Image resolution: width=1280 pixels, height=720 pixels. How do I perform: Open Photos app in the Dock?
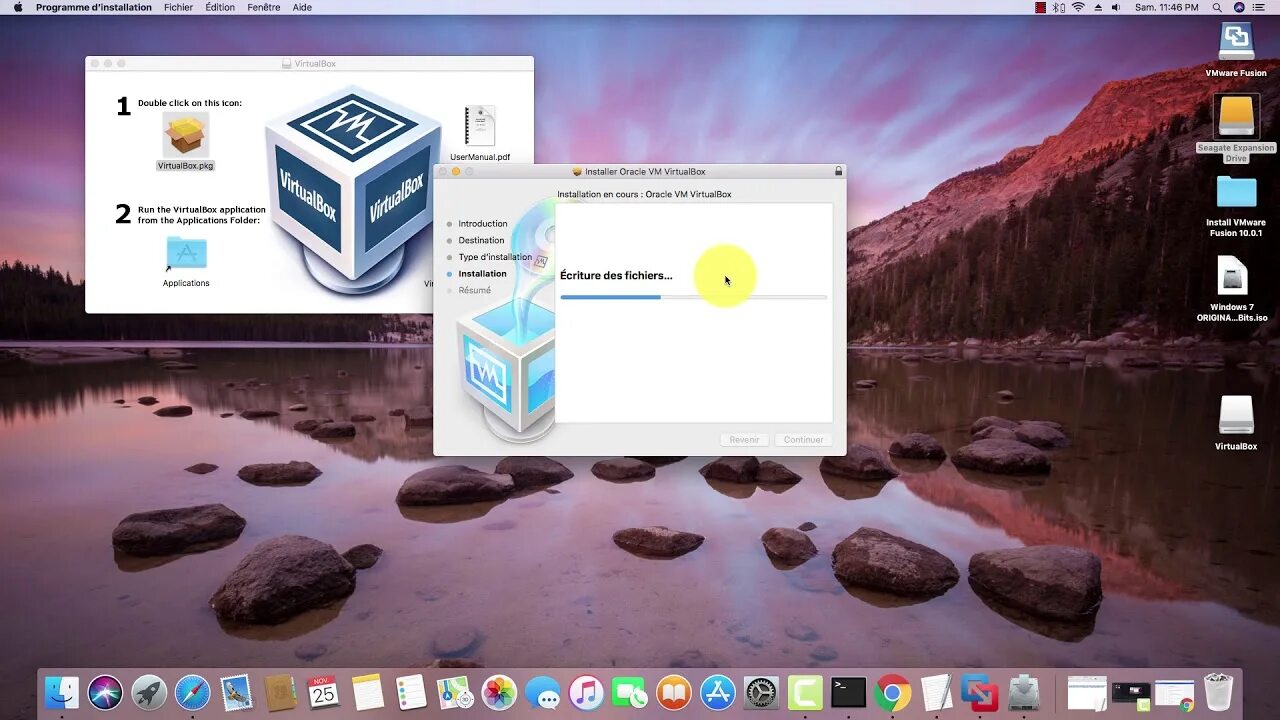point(498,692)
